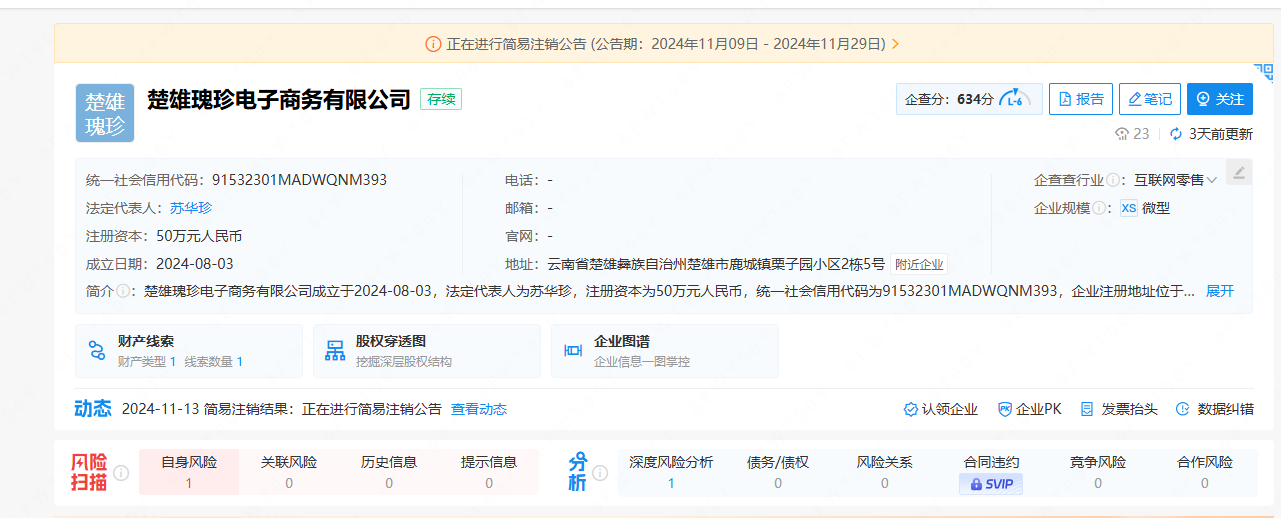Open 风险关系 analysis item

pyautogui.click(x=884, y=473)
